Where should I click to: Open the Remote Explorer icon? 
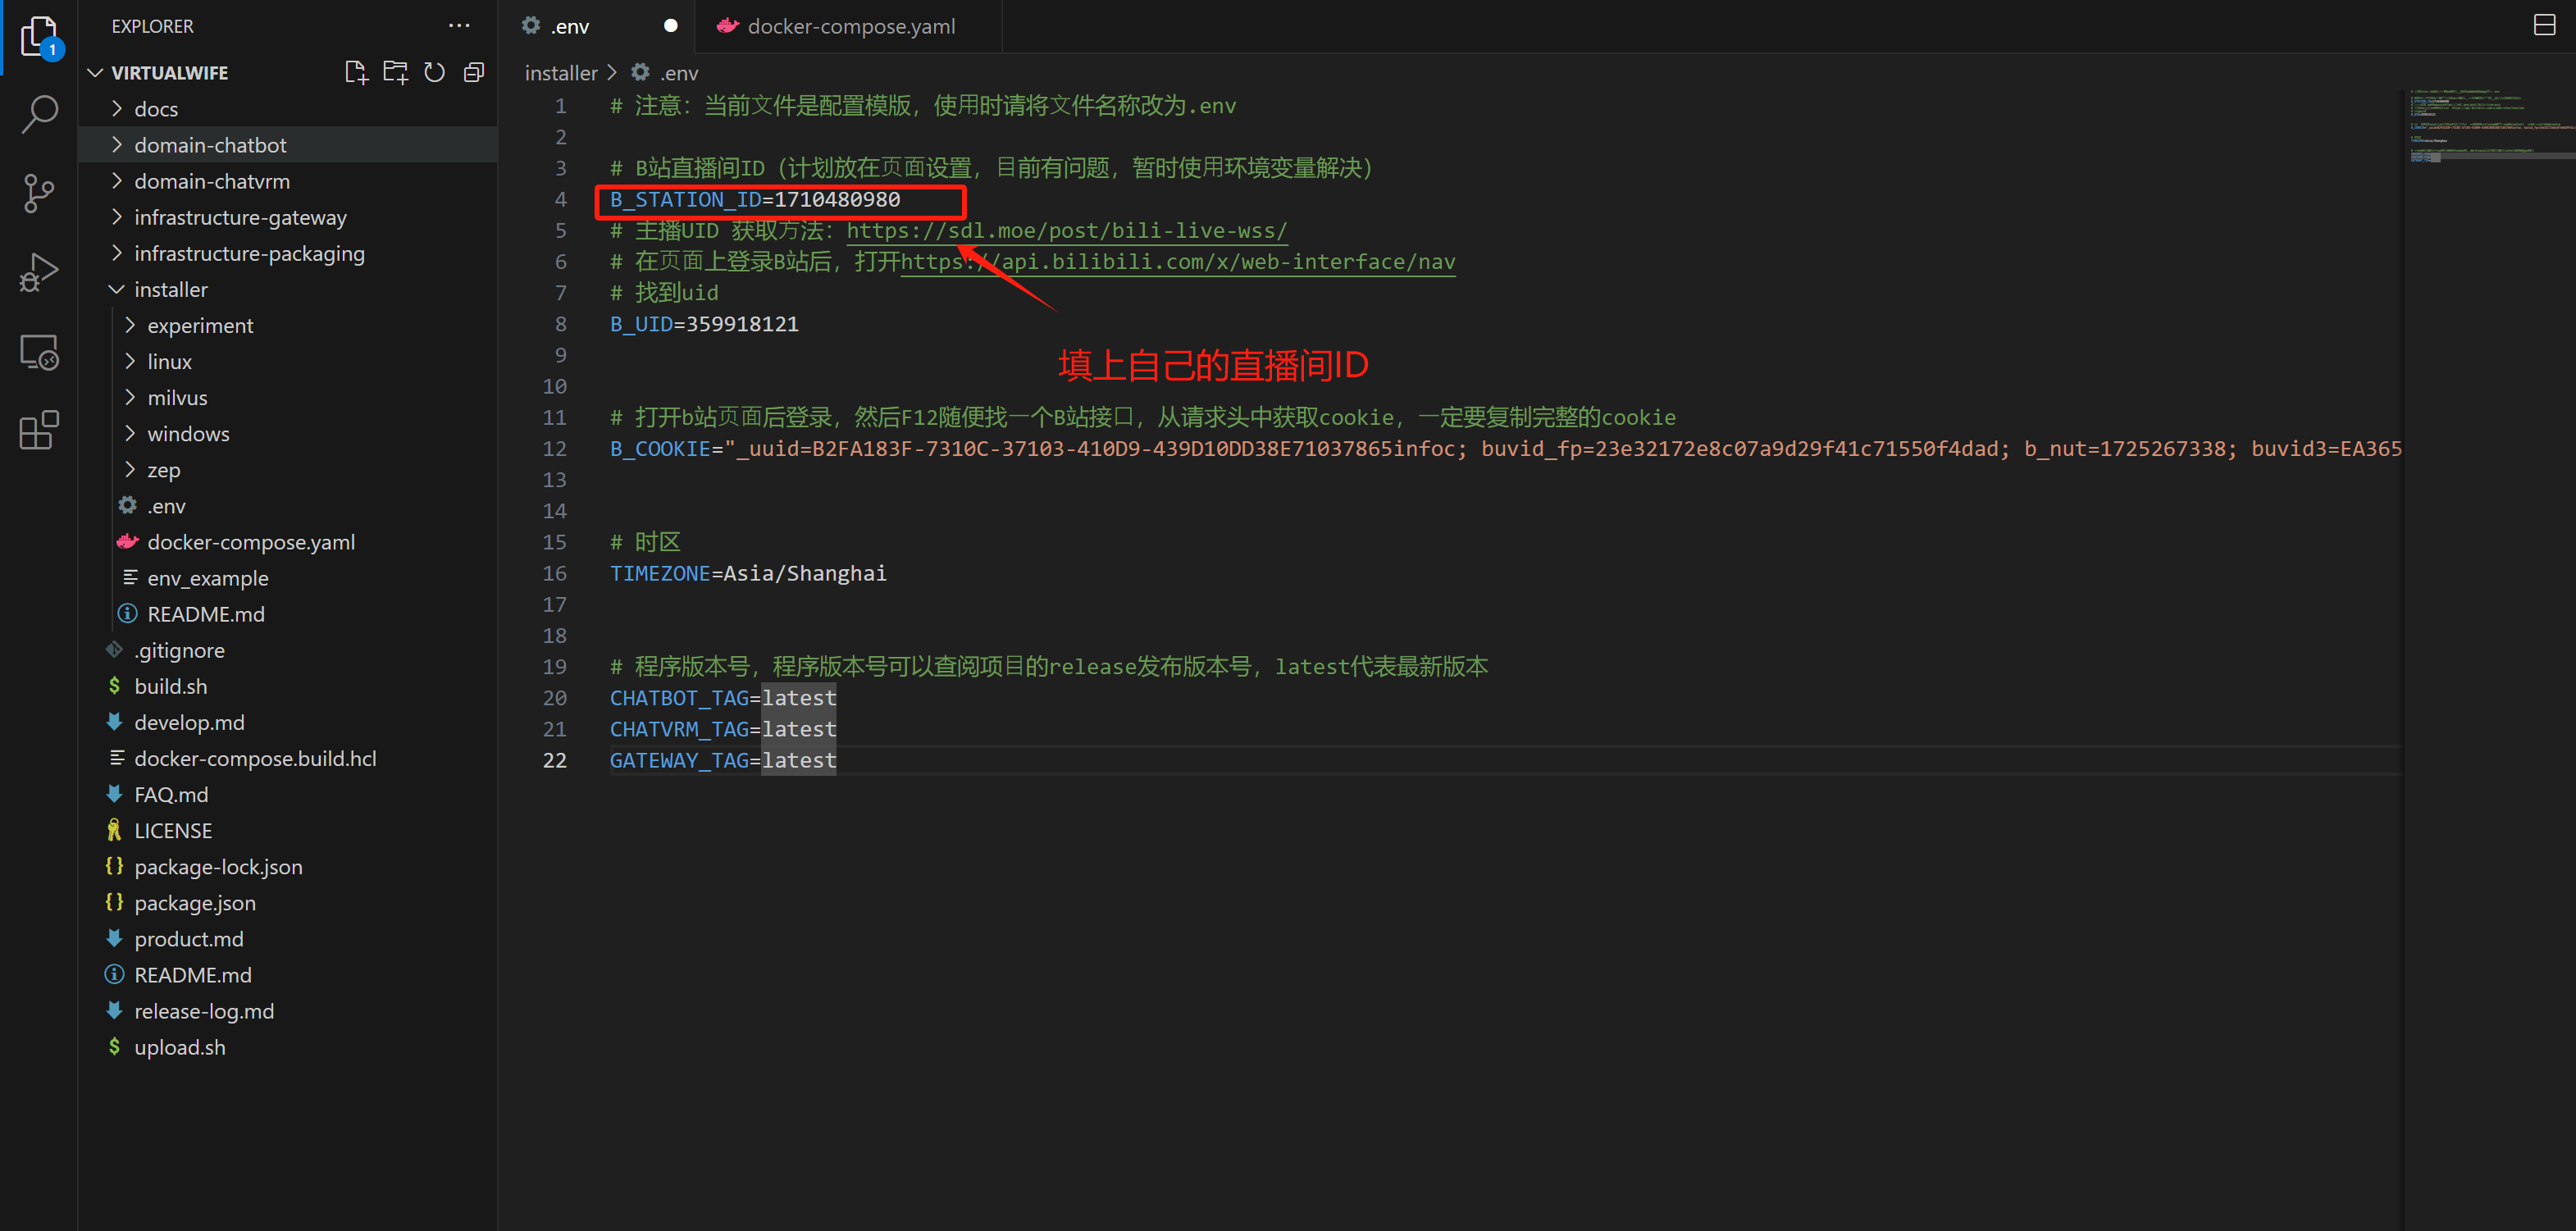click(39, 352)
